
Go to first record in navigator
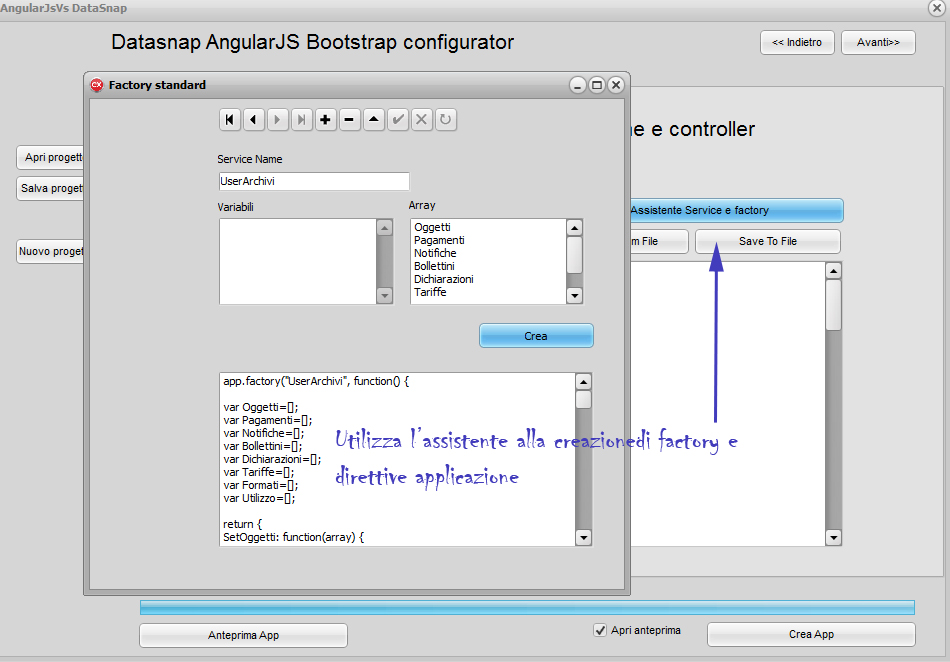(230, 120)
